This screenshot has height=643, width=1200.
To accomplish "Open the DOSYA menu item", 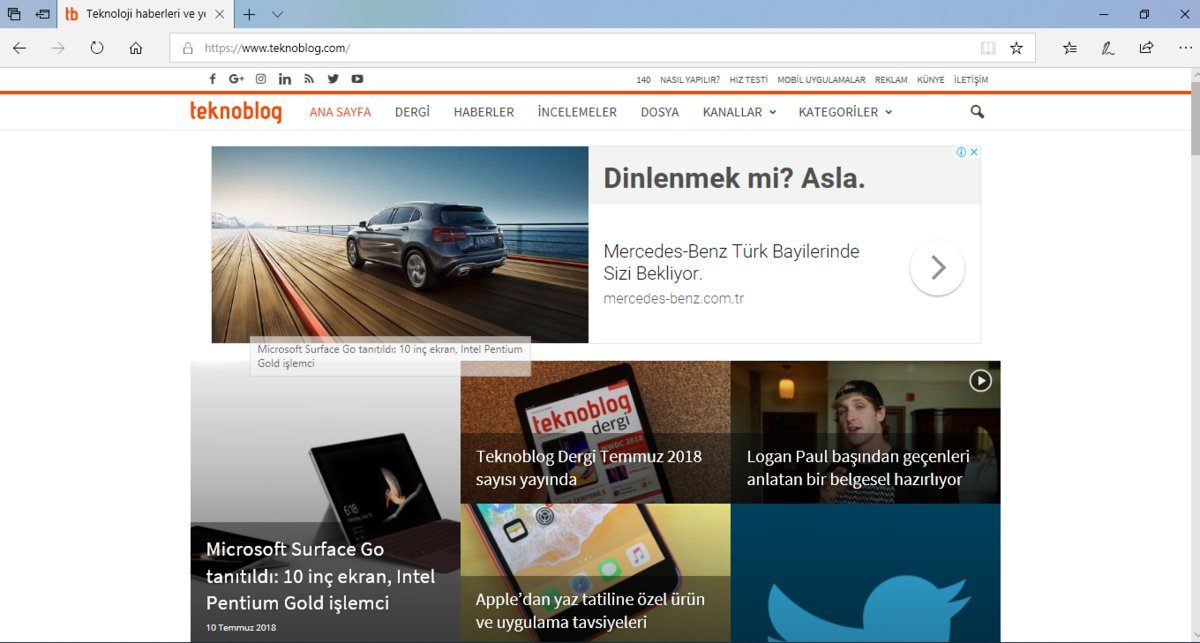I will (x=660, y=112).
